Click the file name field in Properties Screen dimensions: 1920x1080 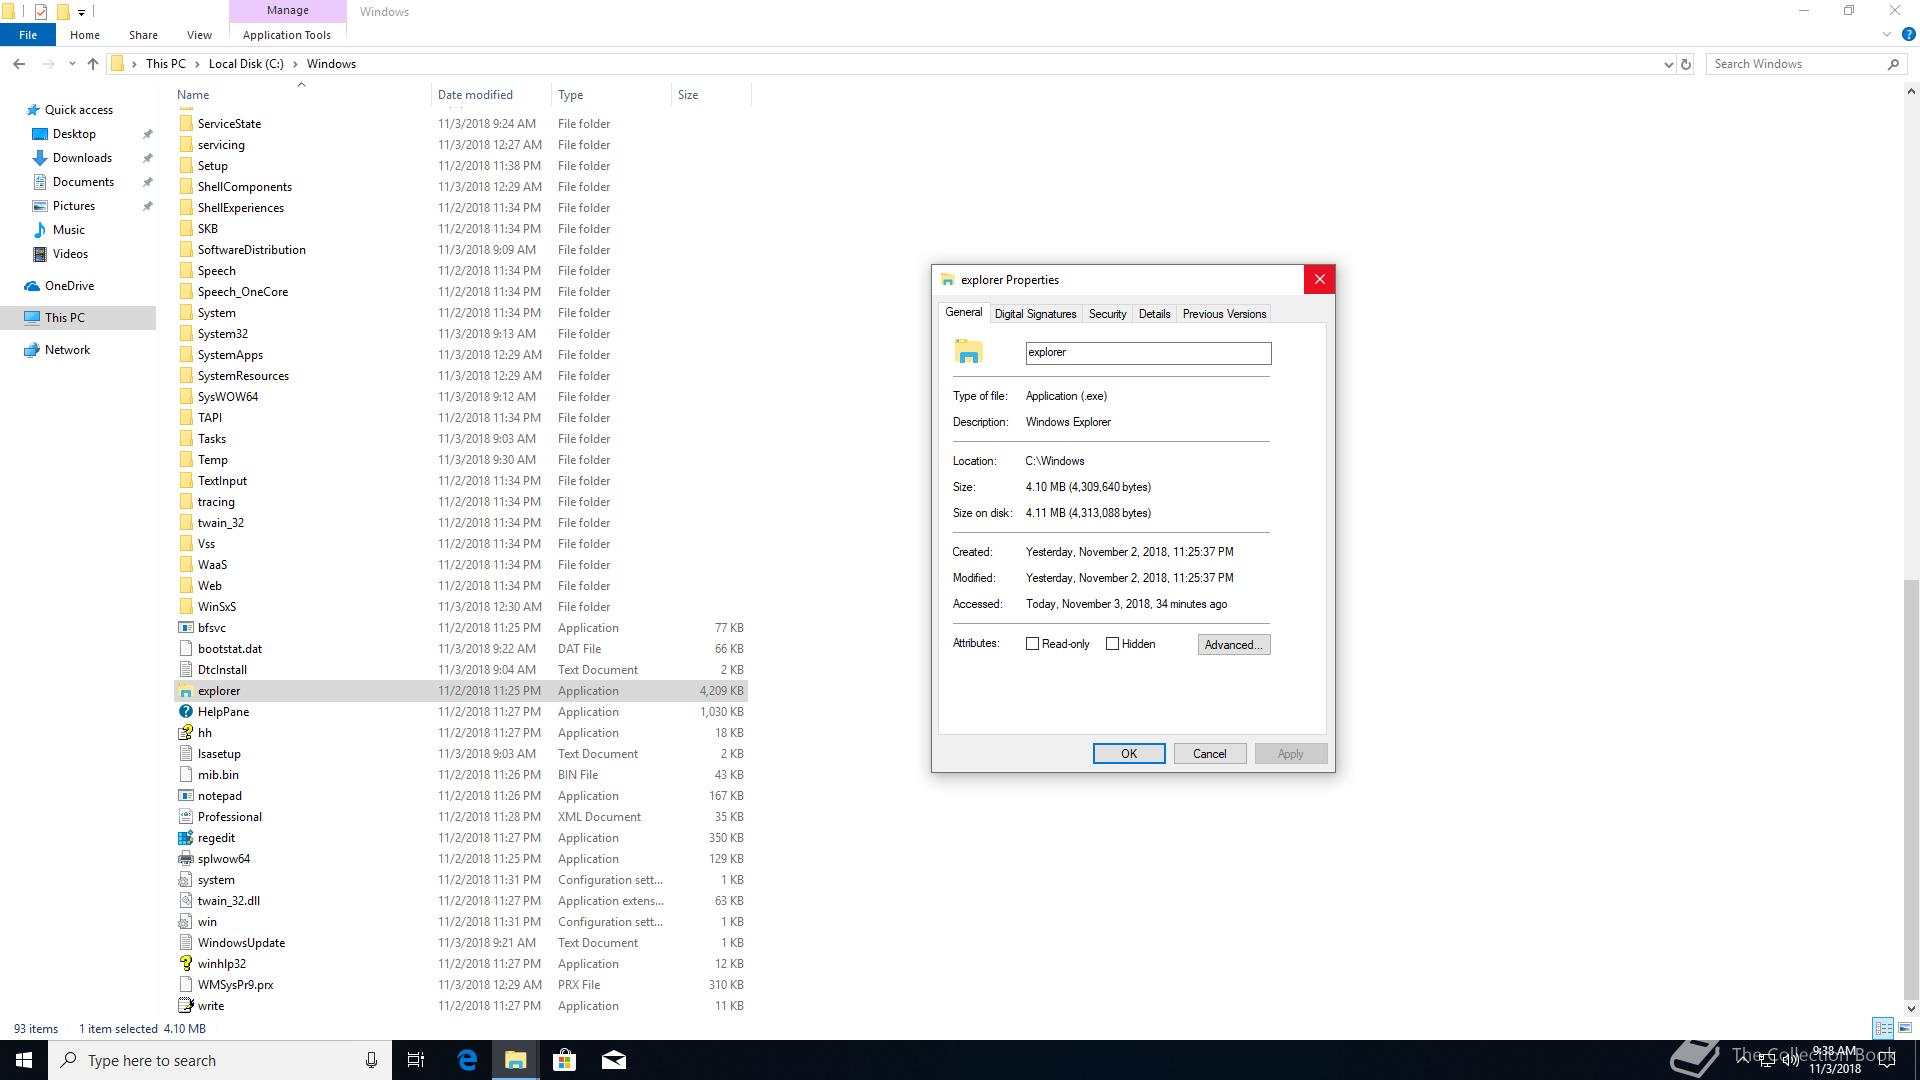[x=1148, y=353]
